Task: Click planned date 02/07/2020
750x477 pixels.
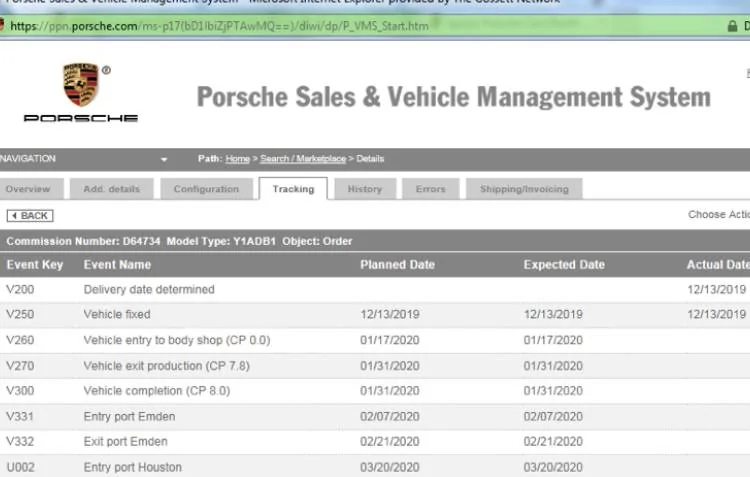Action: (x=390, y=417)
